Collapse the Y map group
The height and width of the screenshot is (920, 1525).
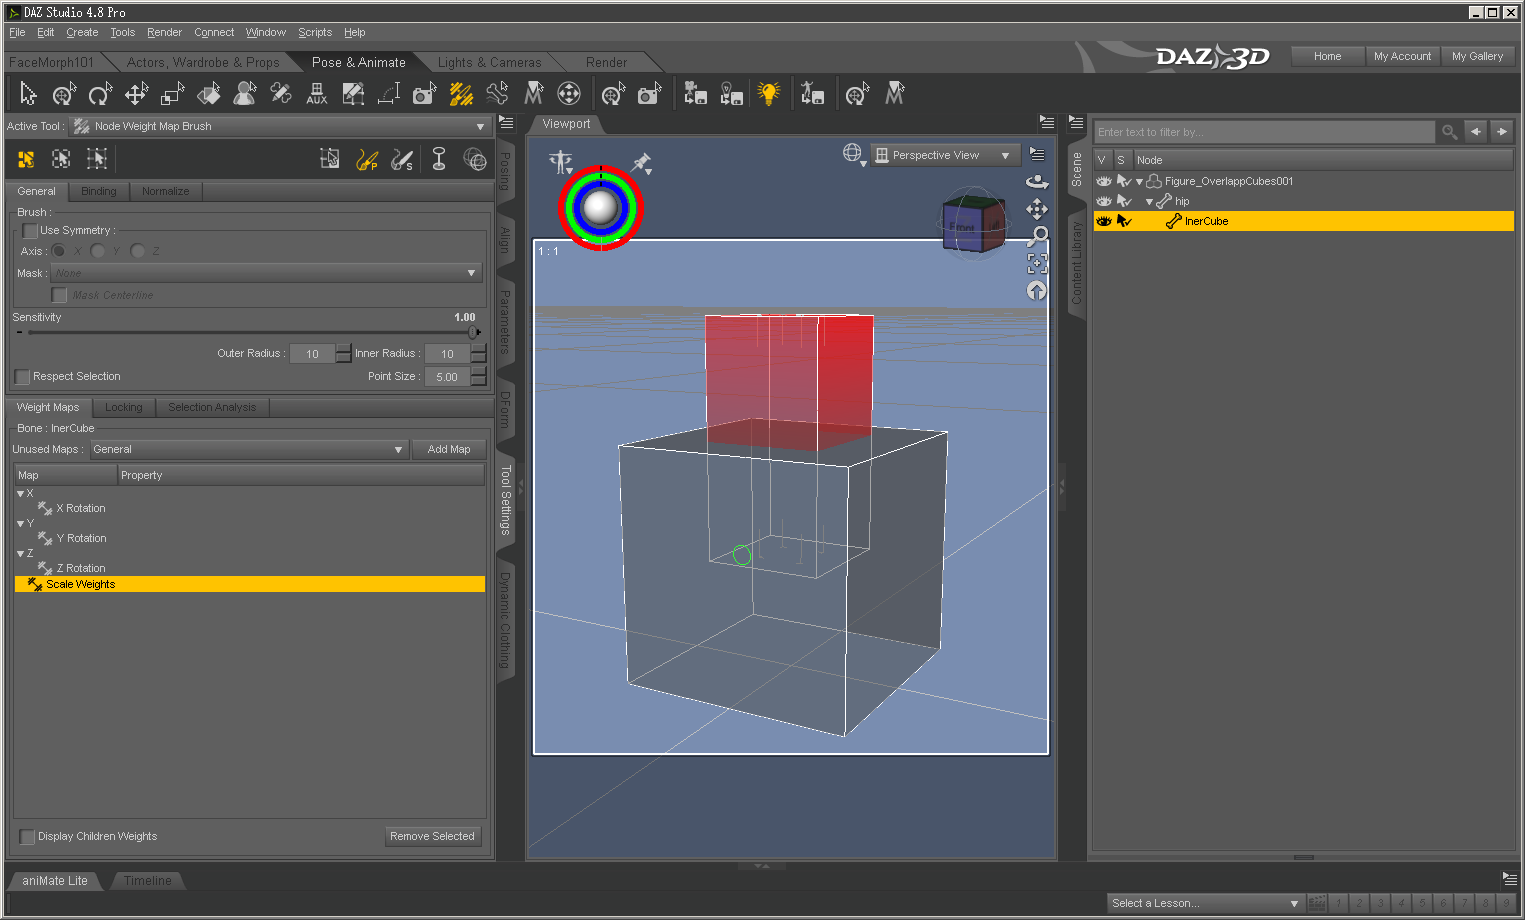click(21, 524)
